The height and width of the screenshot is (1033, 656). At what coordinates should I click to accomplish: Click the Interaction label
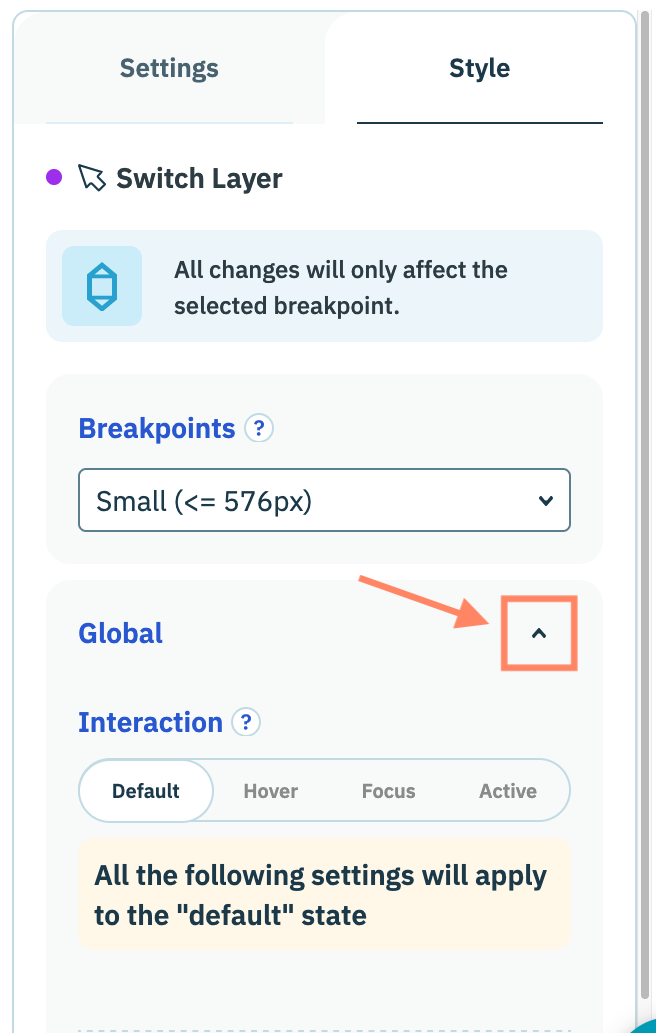click(150, 722)
